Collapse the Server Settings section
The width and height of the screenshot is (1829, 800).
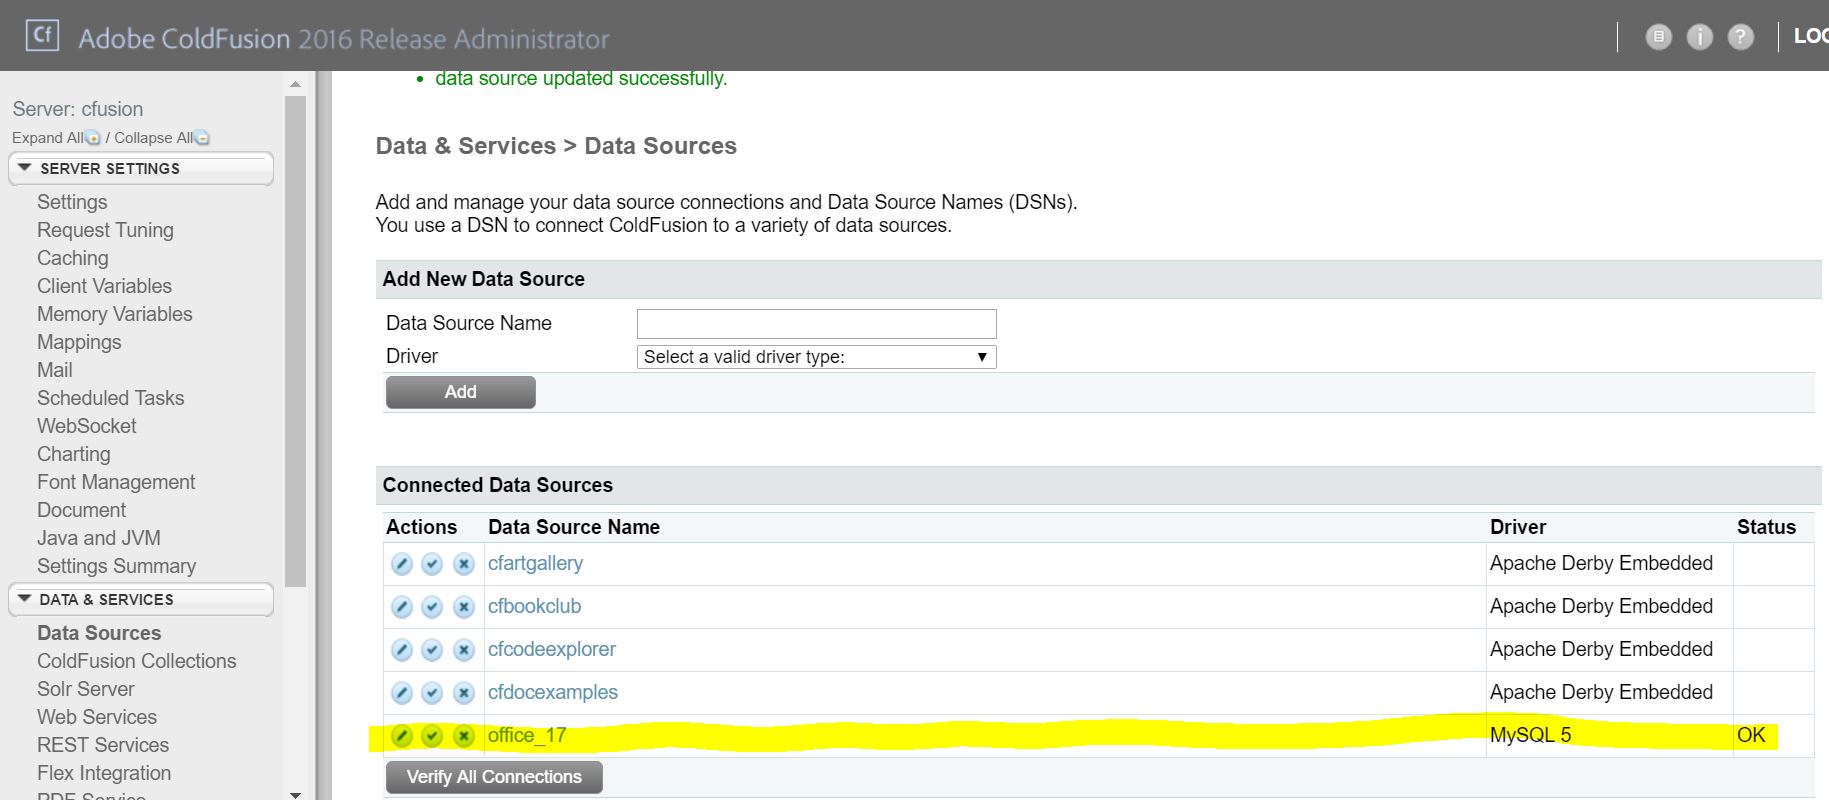tap(25, 168)
